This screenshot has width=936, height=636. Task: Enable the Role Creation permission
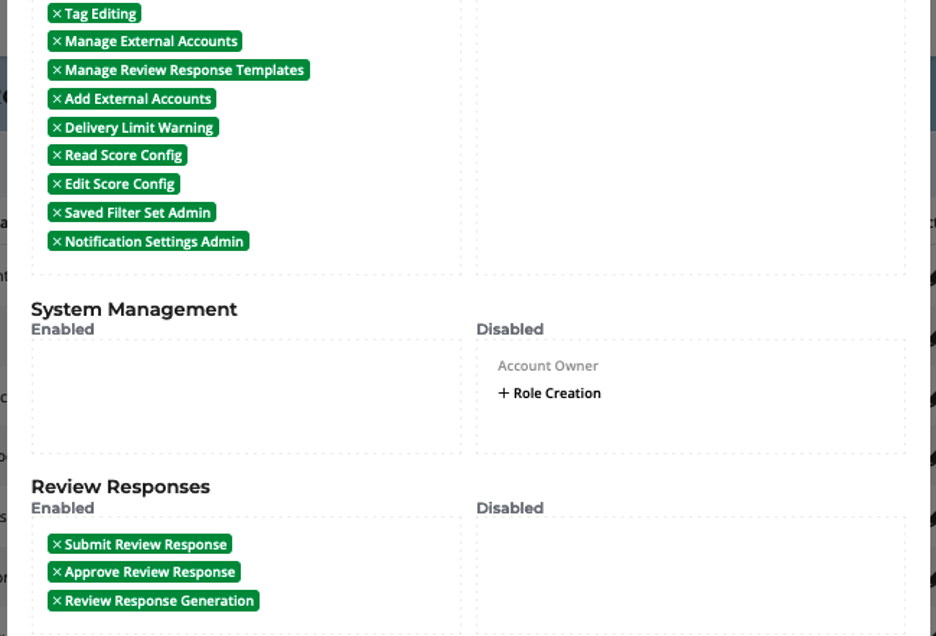click(x=549, y=393)
